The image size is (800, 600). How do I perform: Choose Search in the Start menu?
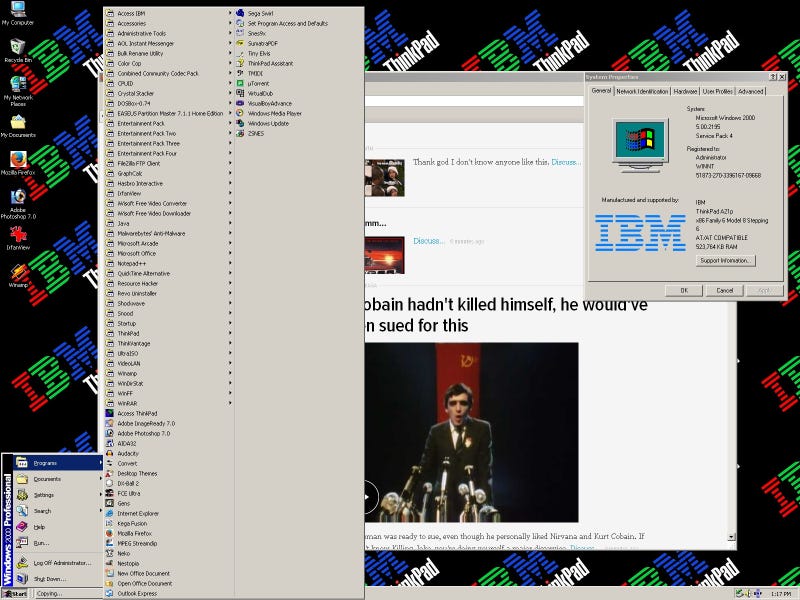58,511
